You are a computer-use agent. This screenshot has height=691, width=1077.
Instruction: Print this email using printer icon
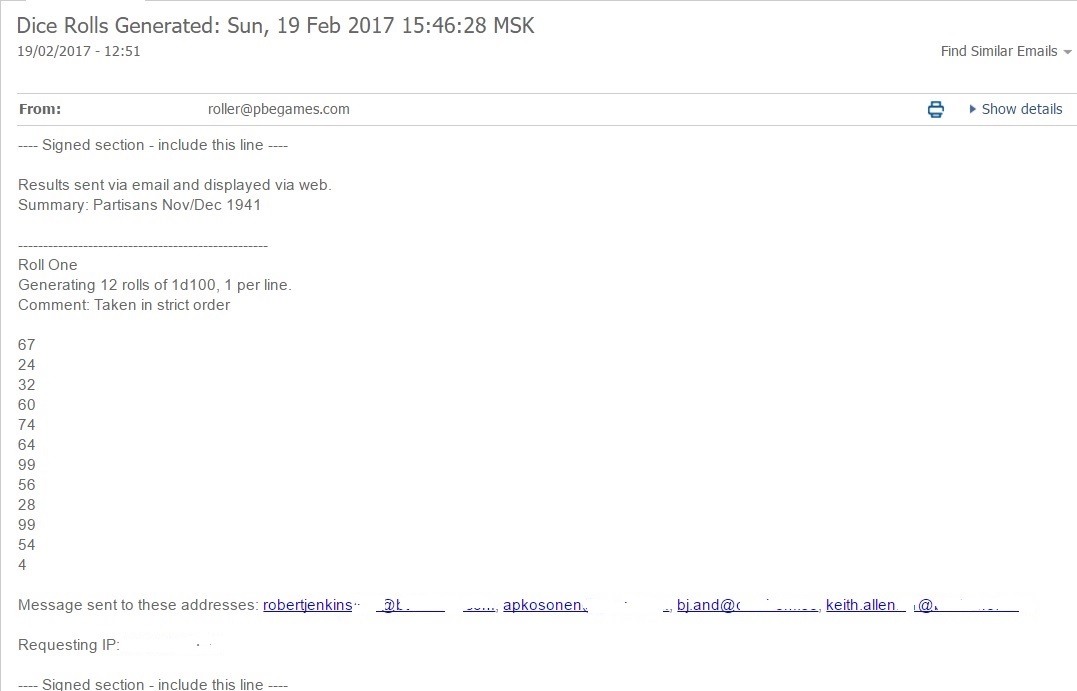[936, 109]
